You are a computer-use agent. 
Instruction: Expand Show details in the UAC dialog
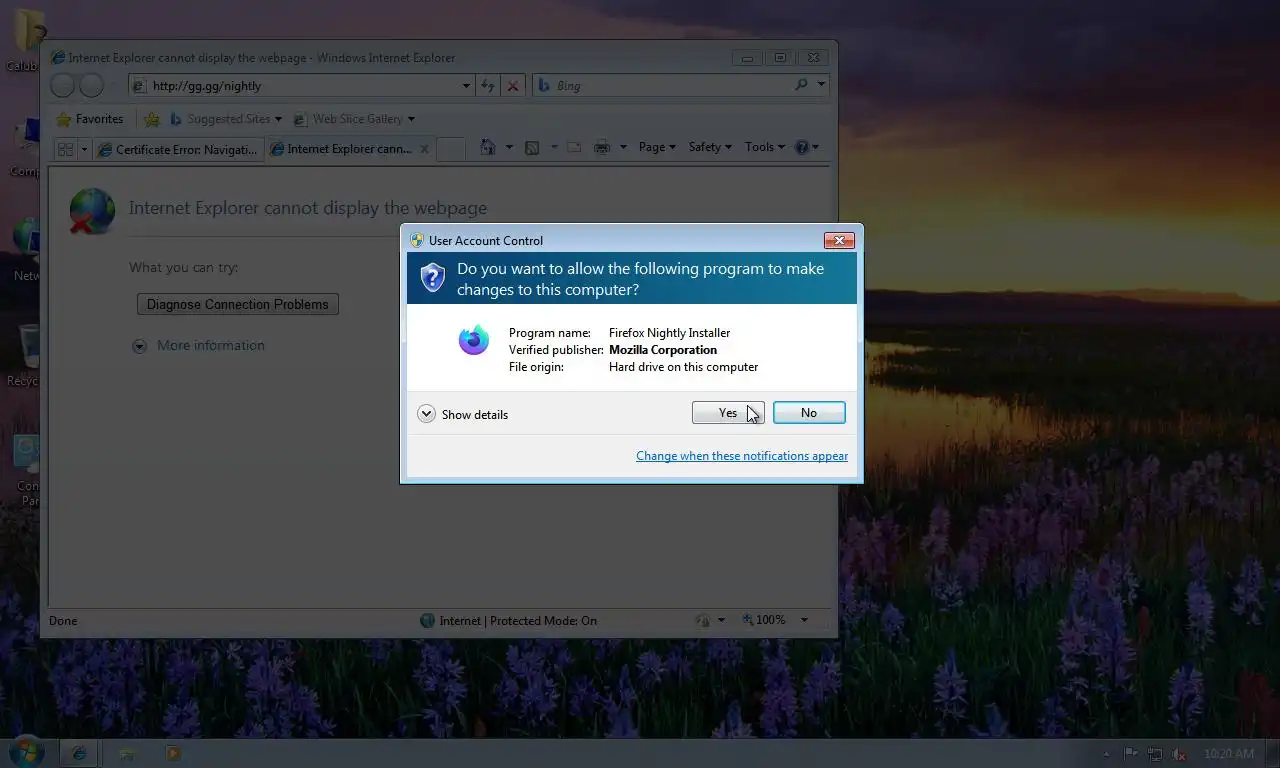(x=463, y=414)
